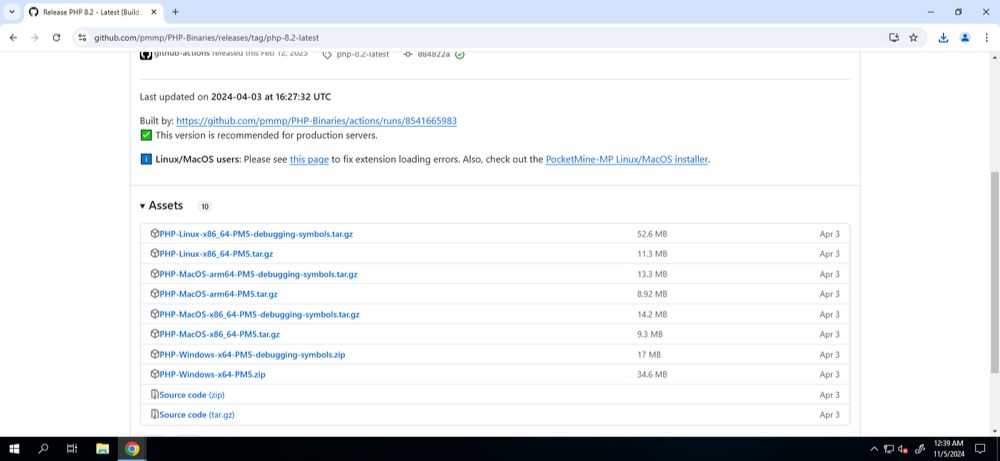Click the 34.6 MB size text
The width and height of the screenshot is (1000, 461).
pos(652,374)
